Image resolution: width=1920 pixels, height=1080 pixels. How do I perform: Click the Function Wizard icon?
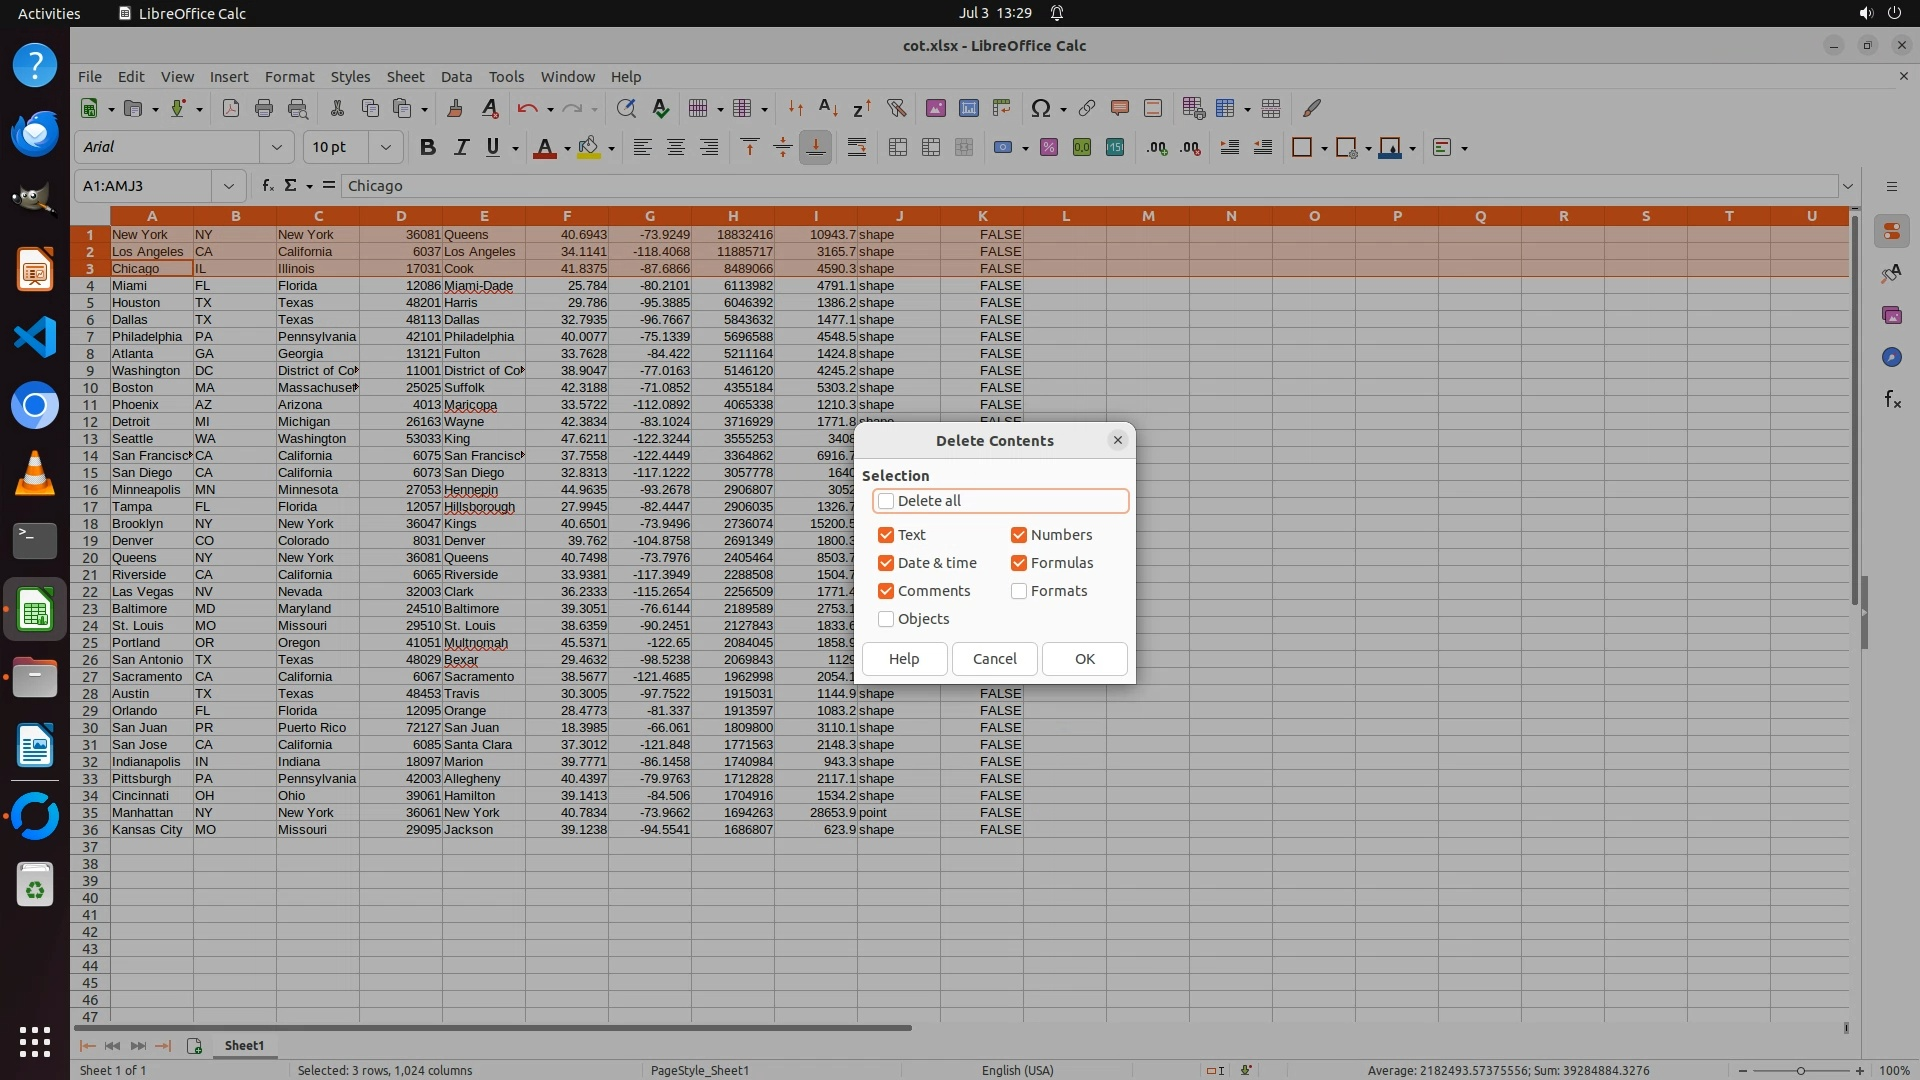tap(268, 185)
